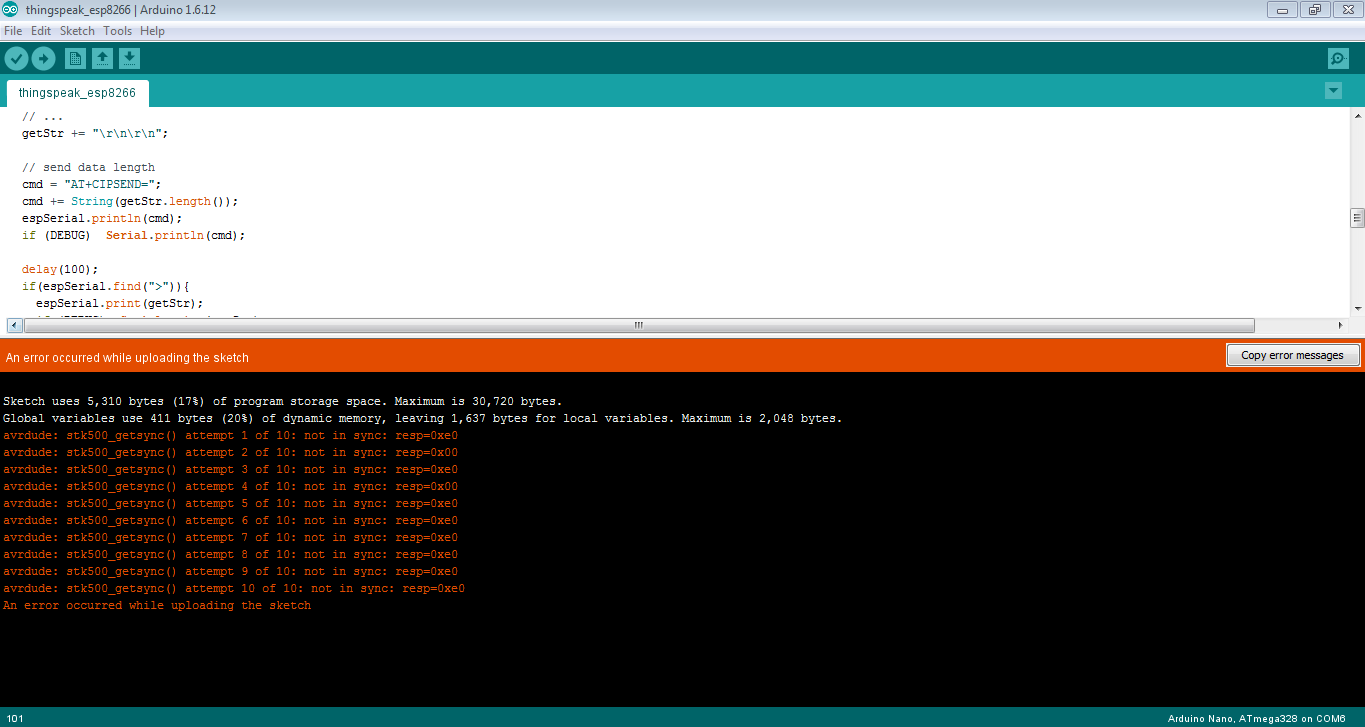Click the horizontal scrollbar right arrow

pos(1341,325)
